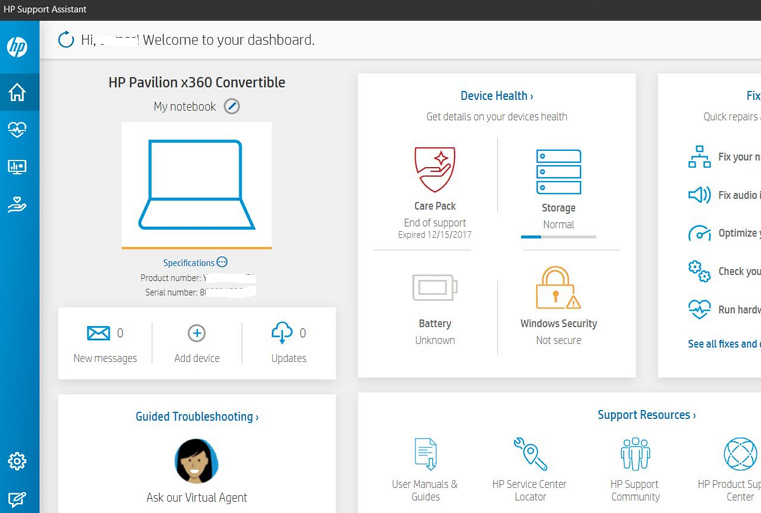Click the 'Serial number' line
Viewport: 761px width, 513px height.
(200, 292)
